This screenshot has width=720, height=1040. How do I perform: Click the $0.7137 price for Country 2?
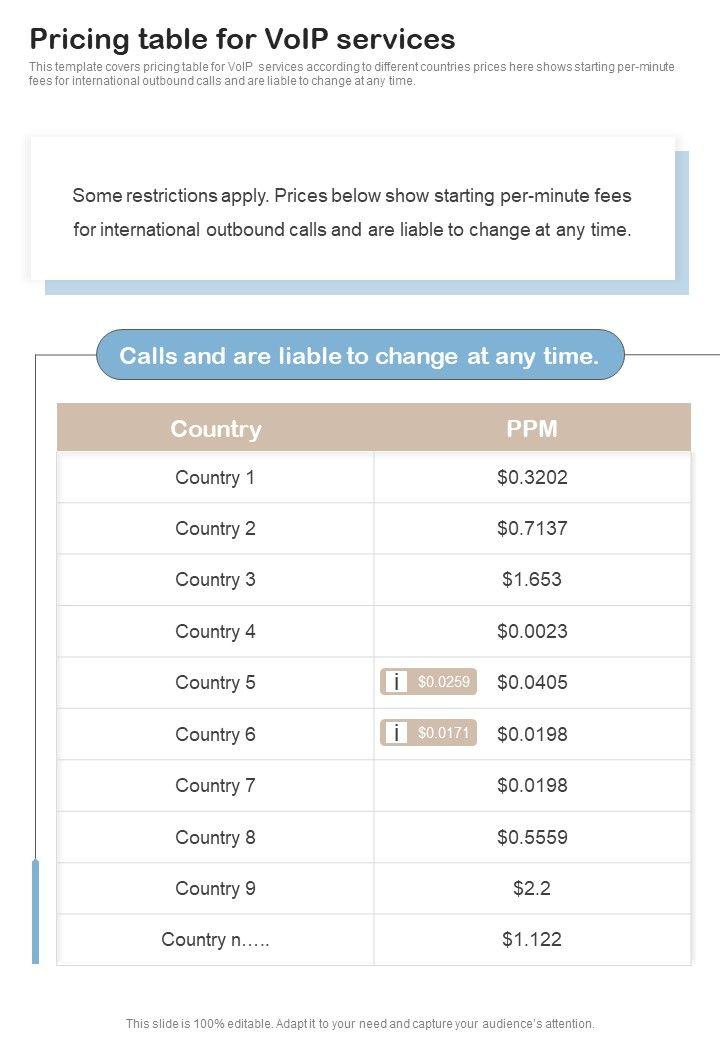532,528
